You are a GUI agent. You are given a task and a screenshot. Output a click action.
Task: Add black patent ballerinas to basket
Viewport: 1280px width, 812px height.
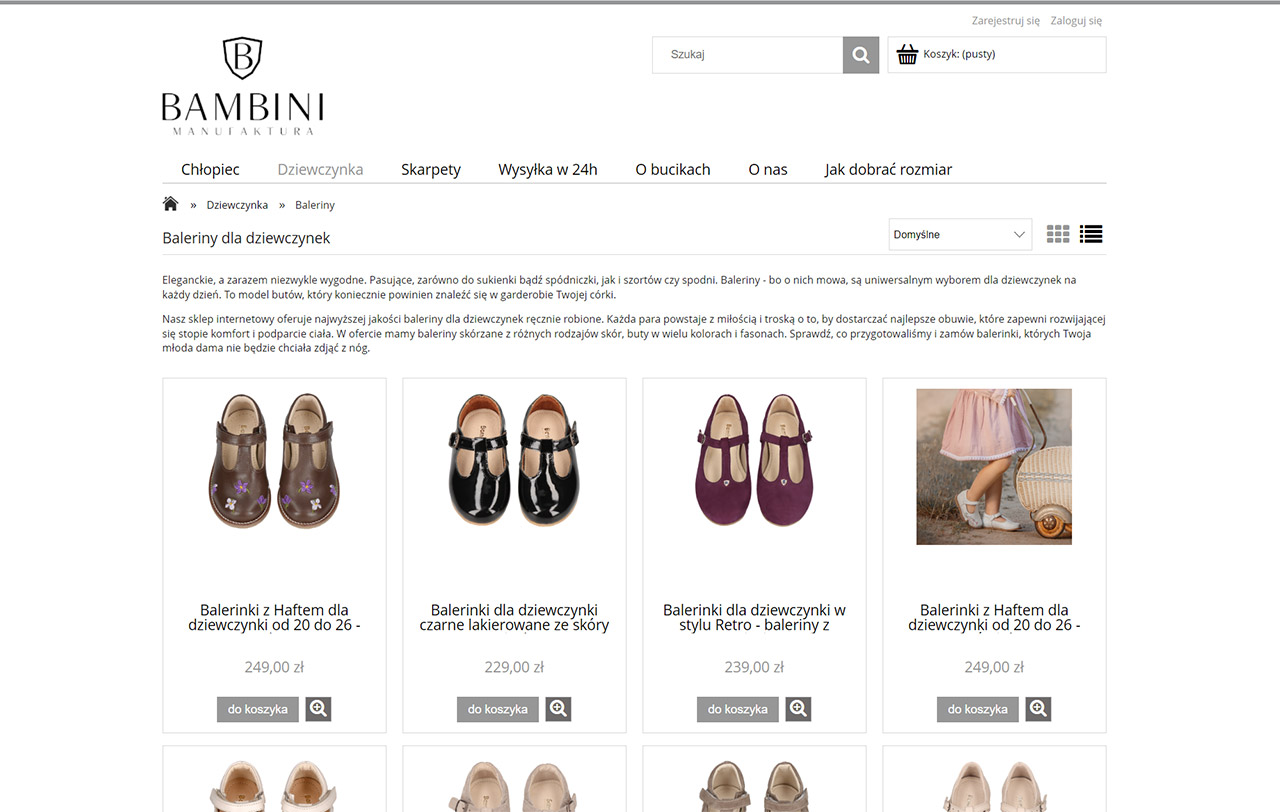pyautogui.click(x=498, y=709)
